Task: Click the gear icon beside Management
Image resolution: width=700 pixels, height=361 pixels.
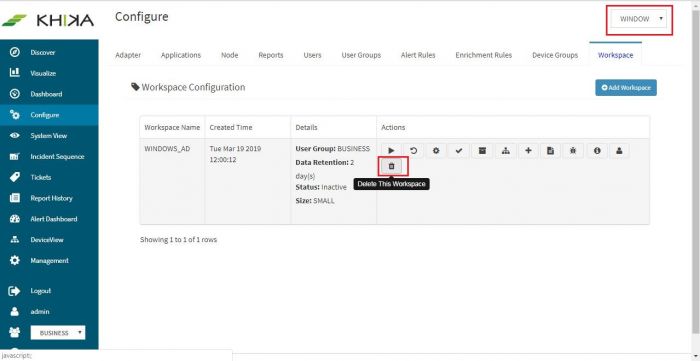Action: pyautogui.click(x=15, y=260)
